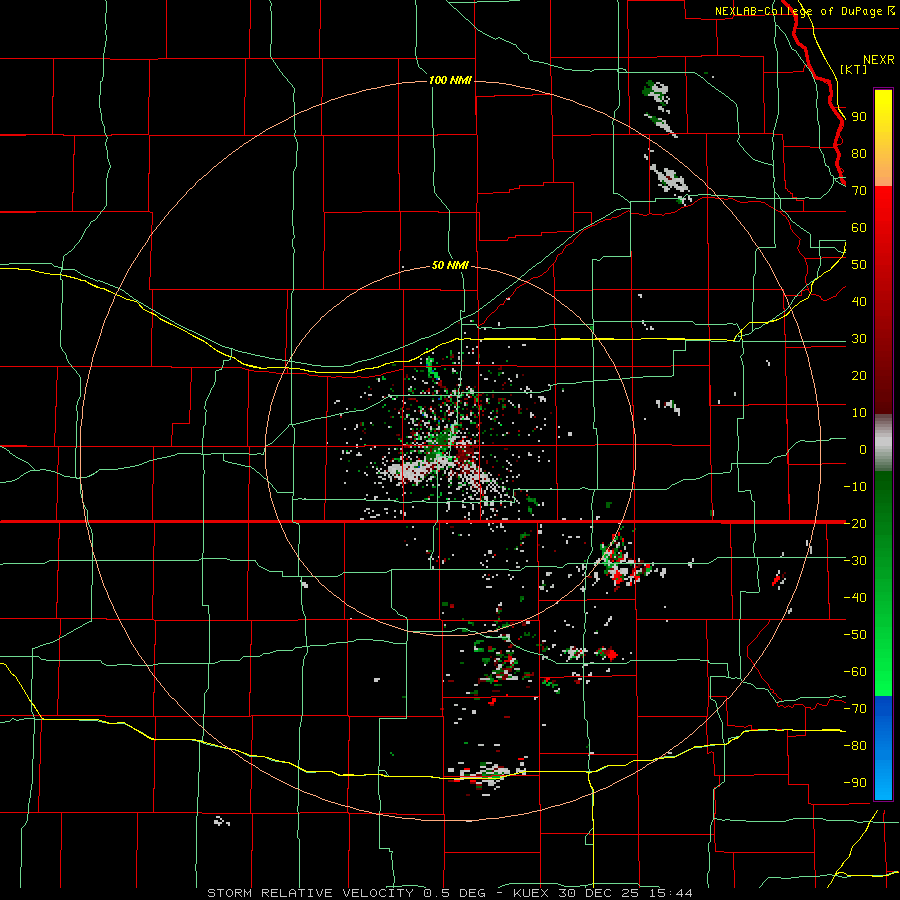Image resolution: width=900 pixels, height=900 pixels.
Task: Click the -70 value on the velocity scale
Action: [855, 708]
